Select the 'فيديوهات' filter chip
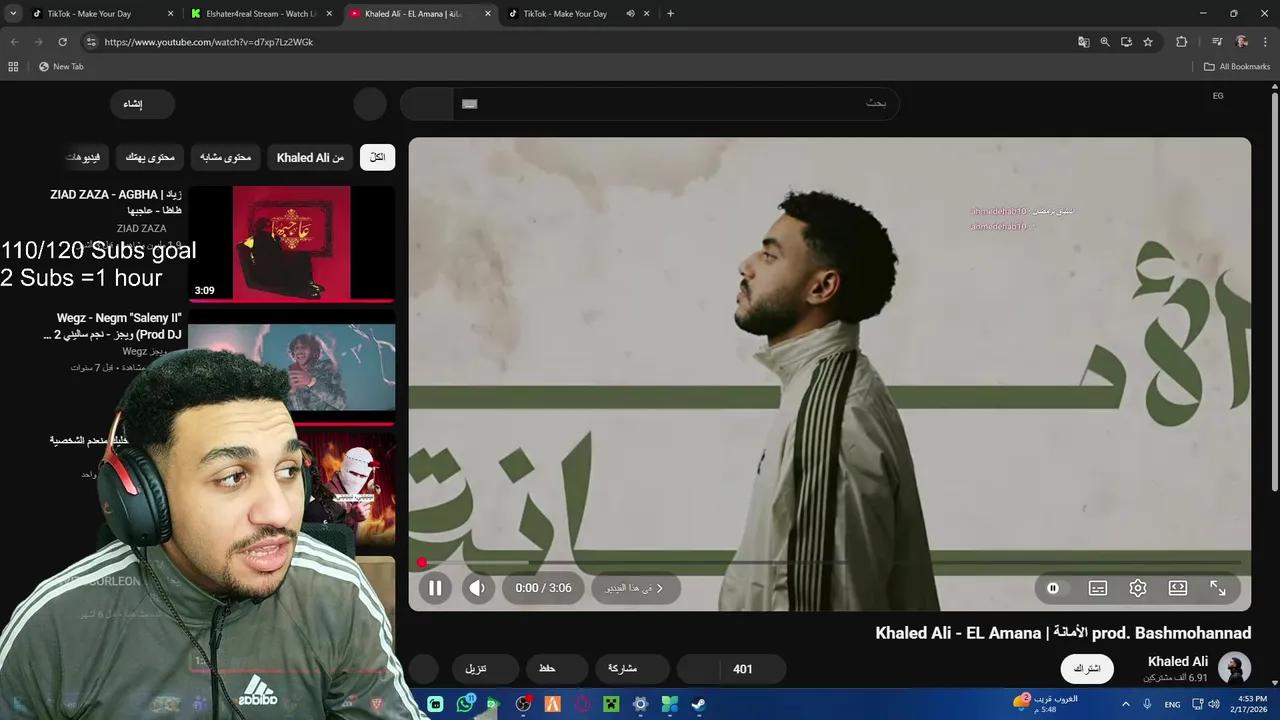 click(x=84, y=157)
